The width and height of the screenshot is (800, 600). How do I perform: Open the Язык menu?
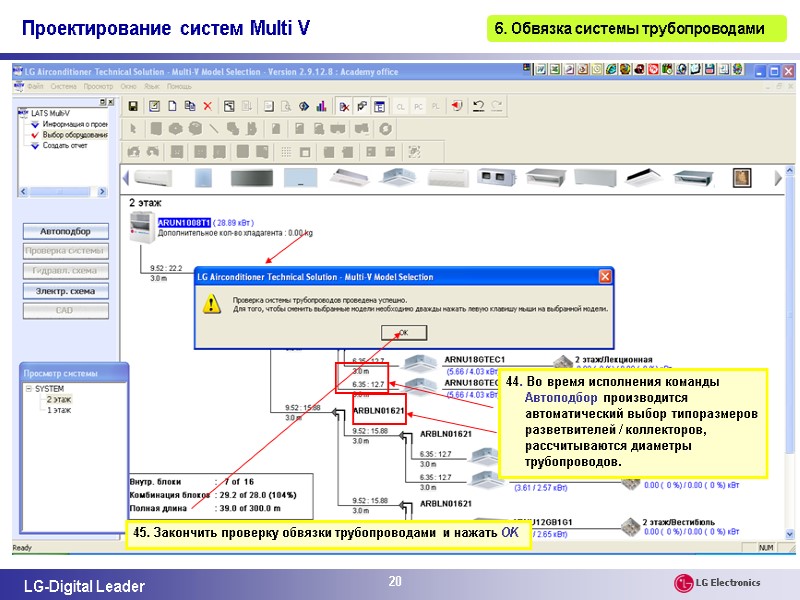tap(152, 86)
